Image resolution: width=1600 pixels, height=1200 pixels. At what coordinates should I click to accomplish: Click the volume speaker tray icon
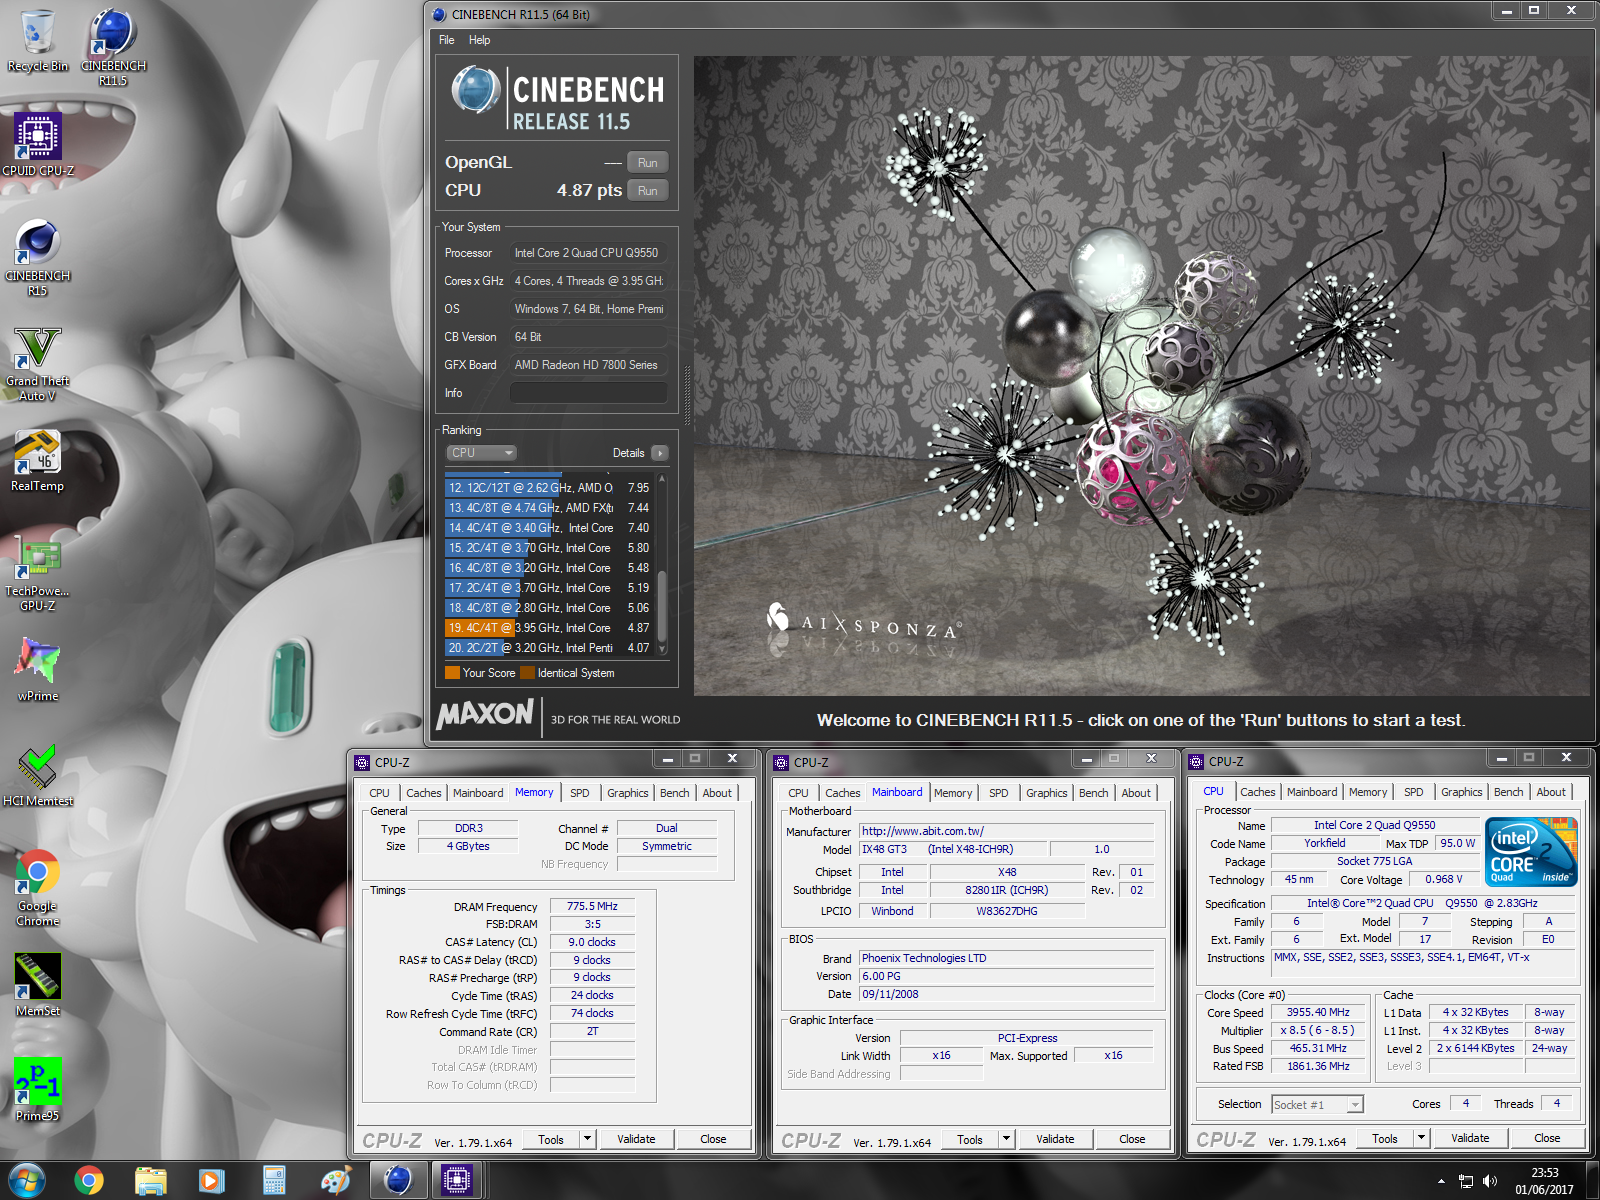tap(1490, 1181)
